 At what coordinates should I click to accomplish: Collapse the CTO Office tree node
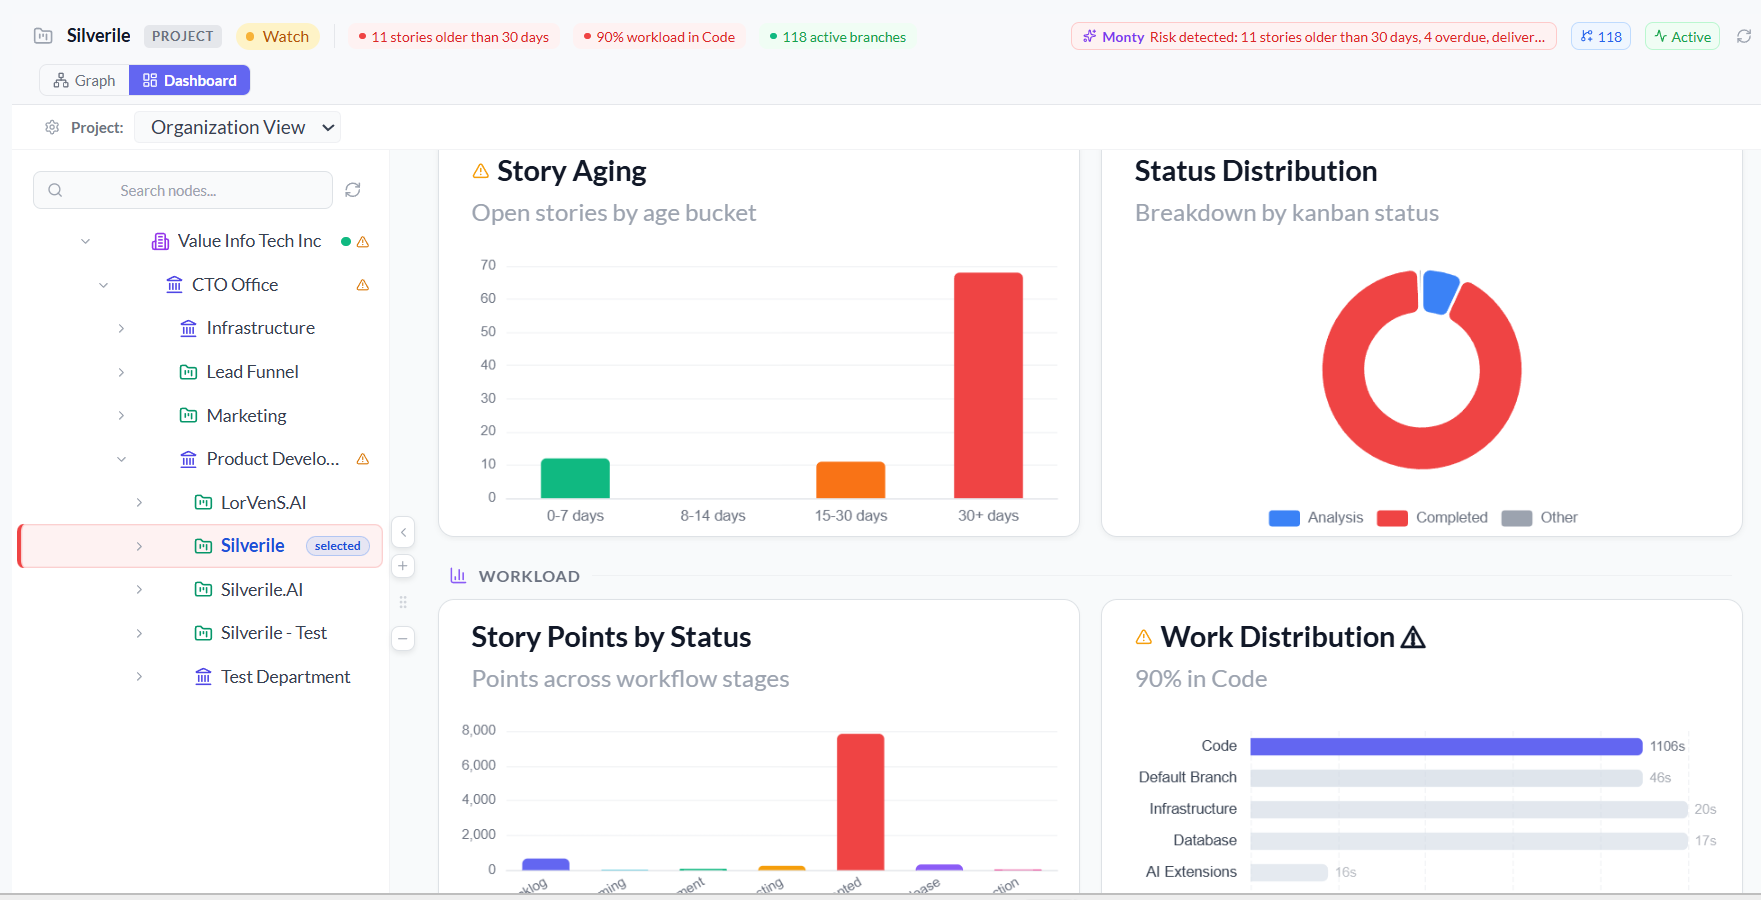click(103, 285)
